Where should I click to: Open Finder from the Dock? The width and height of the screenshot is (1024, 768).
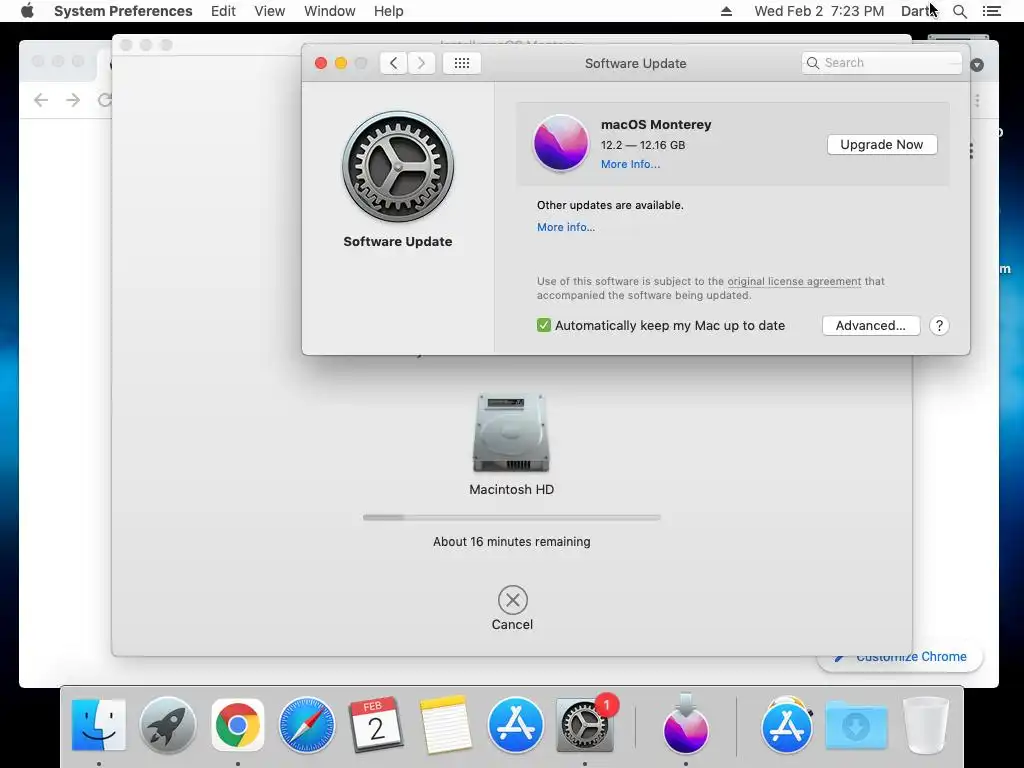click(x=99, y=725)
